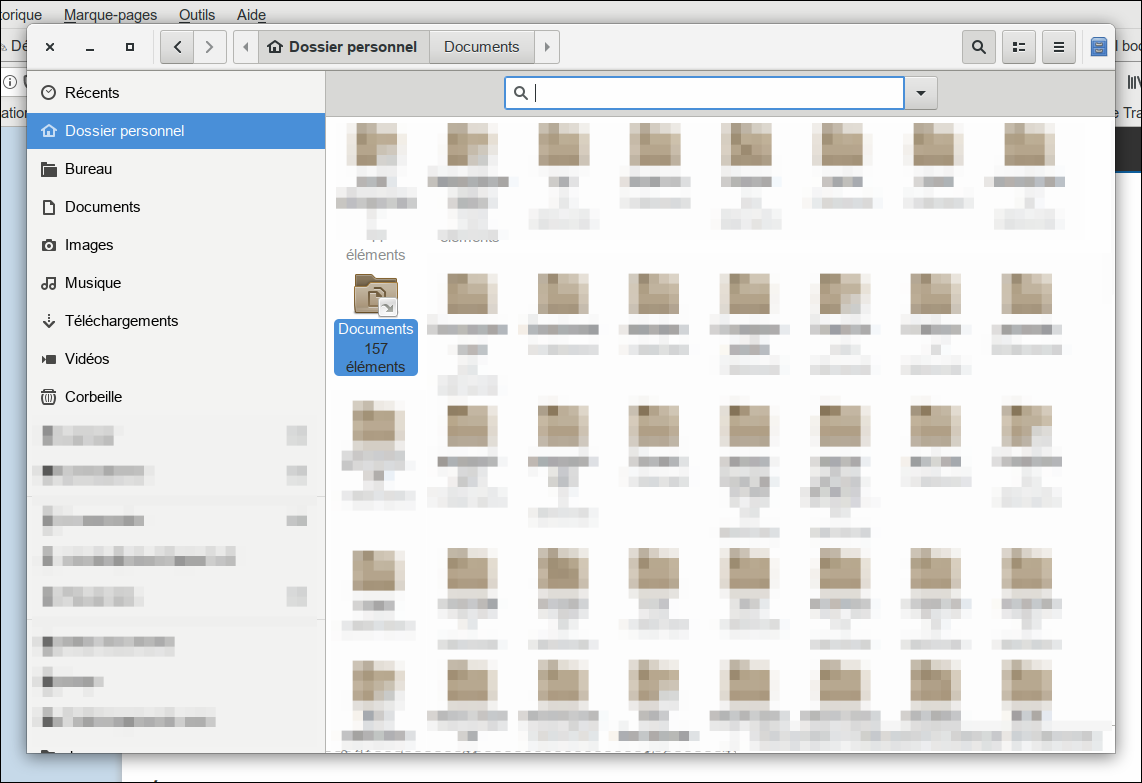Viewport: 1142px width, 783px height.
Task: Open Corbeille trash in the sidebar
Action: [93, 397]
